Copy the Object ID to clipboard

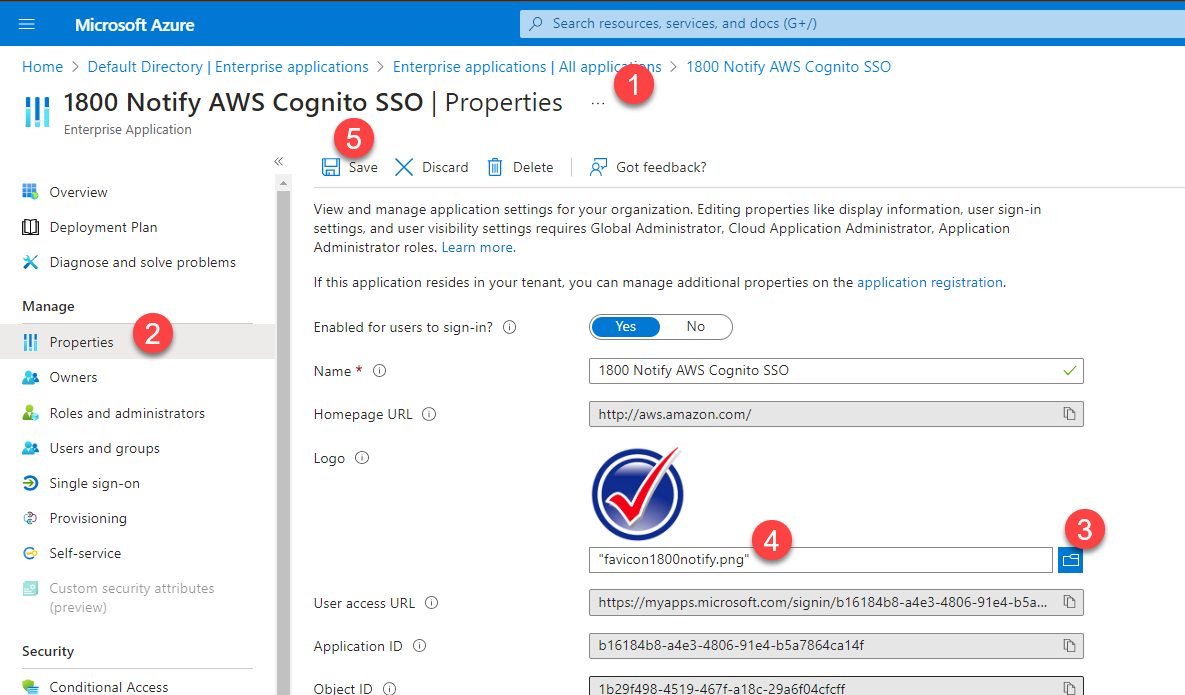tap(1069, 688)
